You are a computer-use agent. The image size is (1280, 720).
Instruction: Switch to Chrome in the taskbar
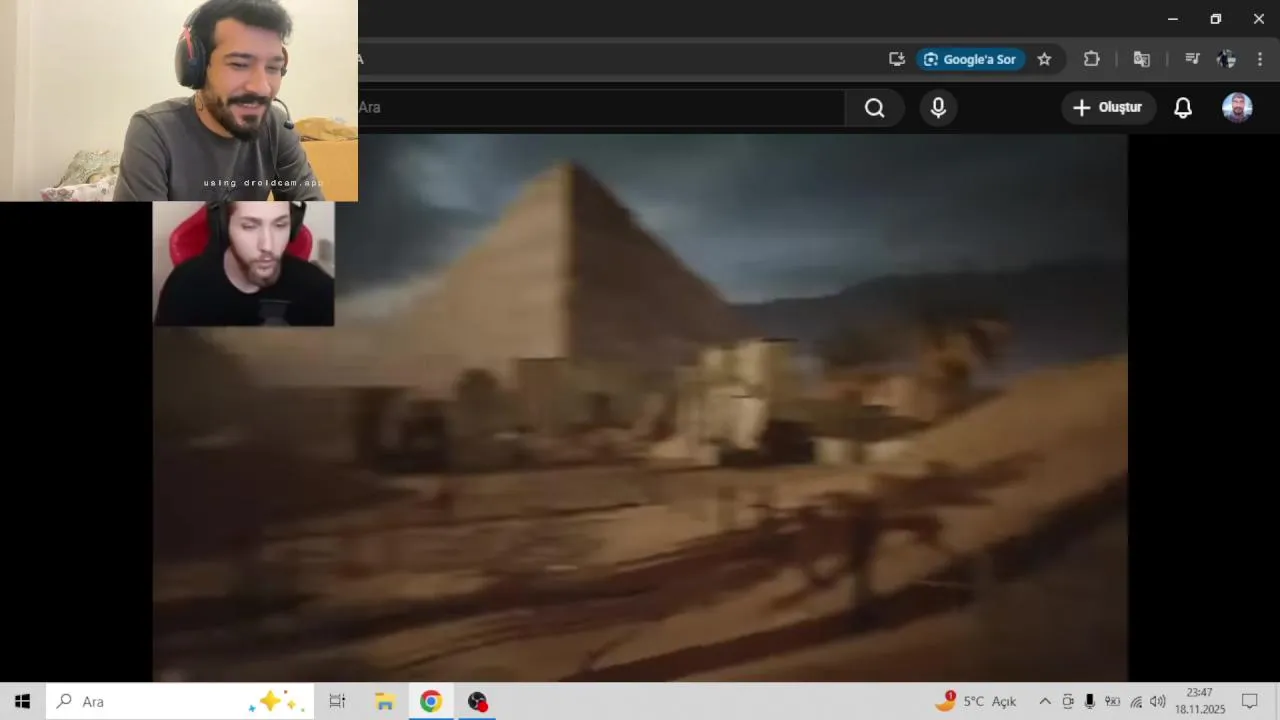tap(431, 701)
